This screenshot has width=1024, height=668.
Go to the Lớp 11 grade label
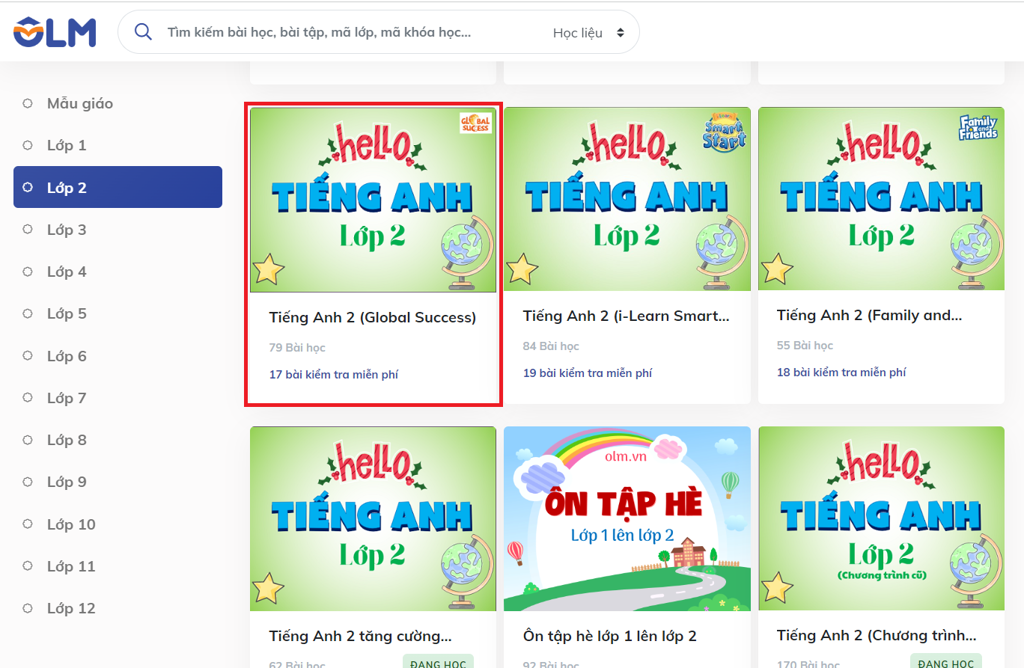(x=71, y=566)
